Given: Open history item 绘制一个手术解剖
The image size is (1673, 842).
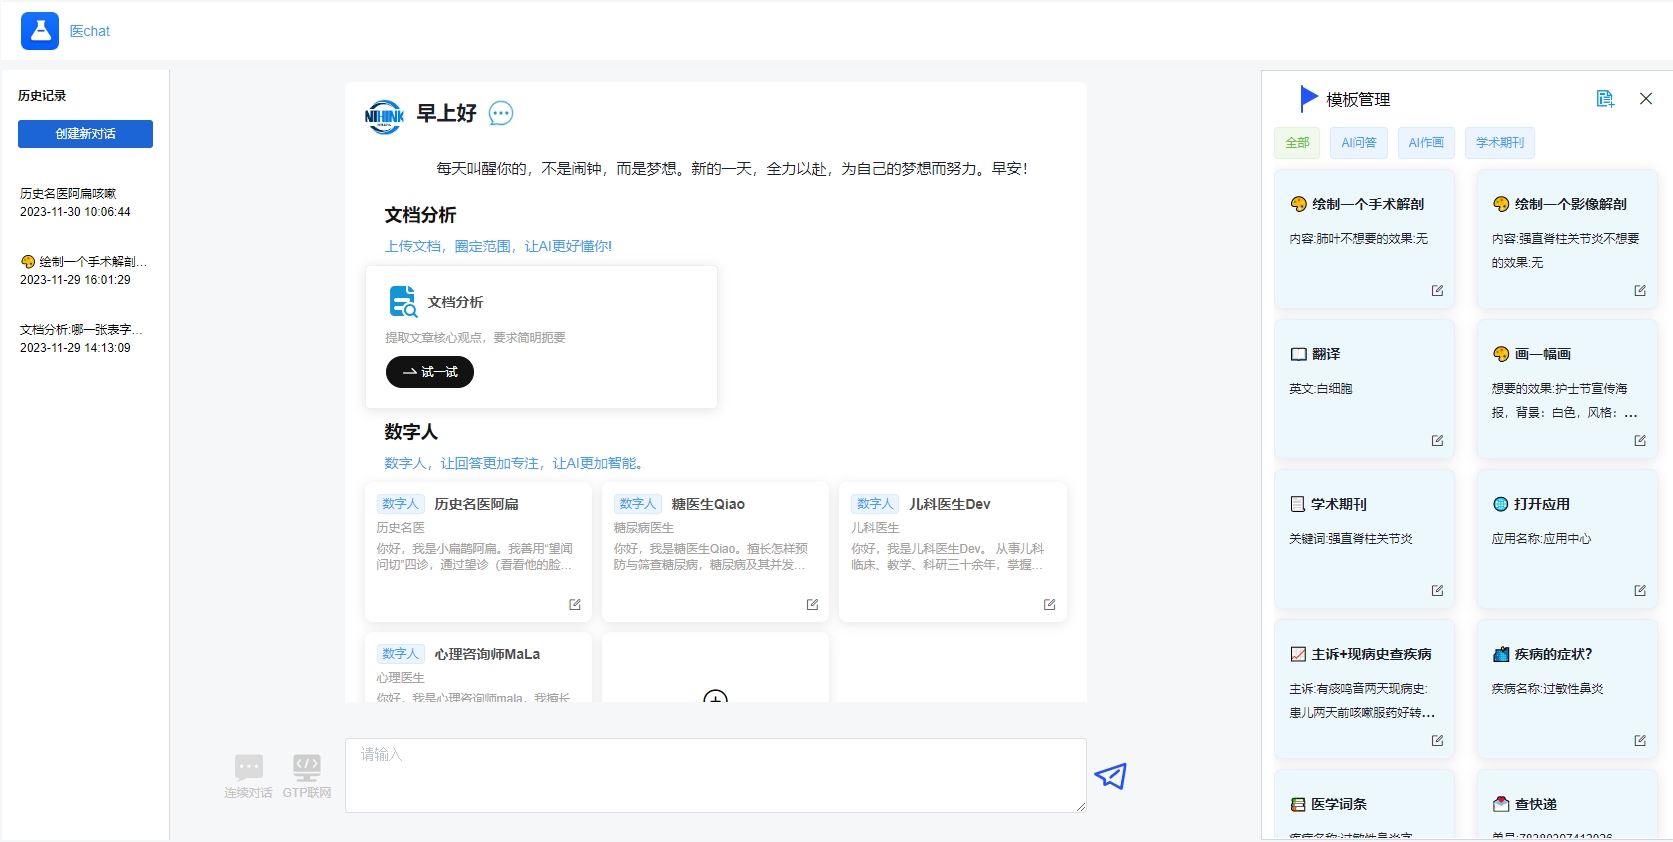Looking at the screenshot, I should pos(84,270).
